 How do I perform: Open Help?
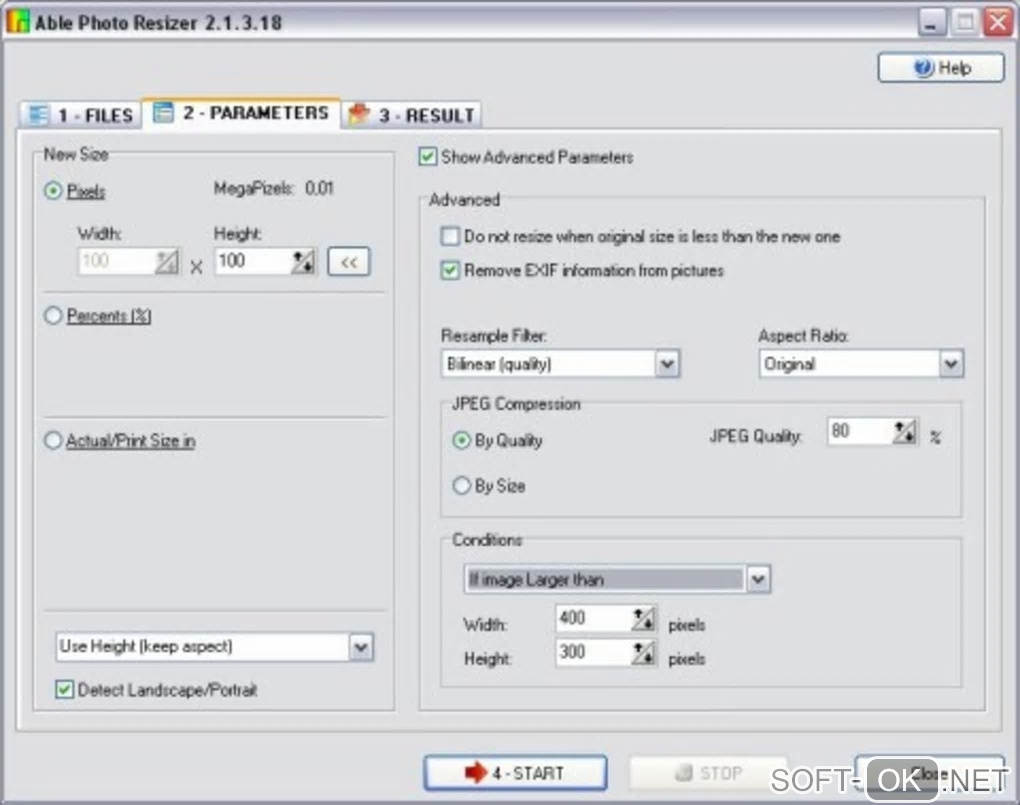point(941,68)
